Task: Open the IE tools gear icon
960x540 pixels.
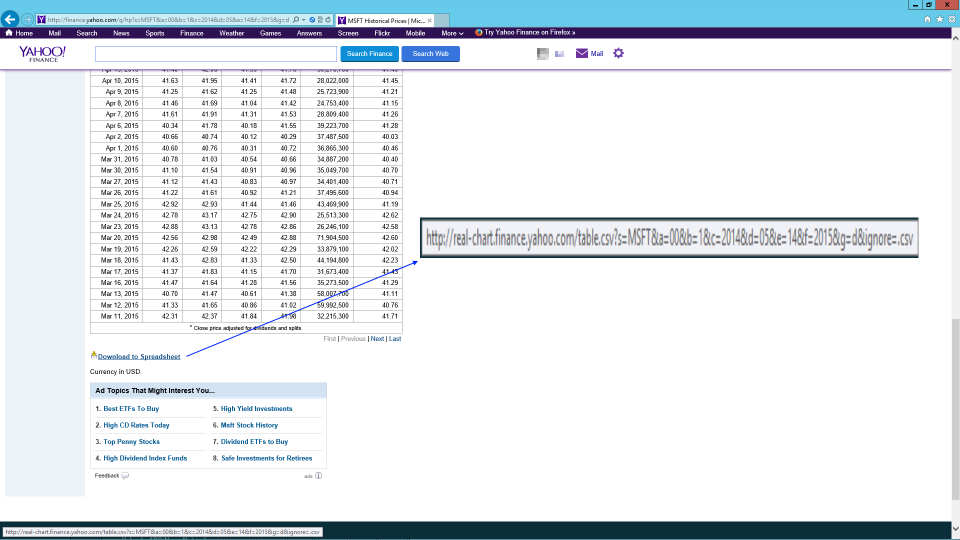Action: 951,20
